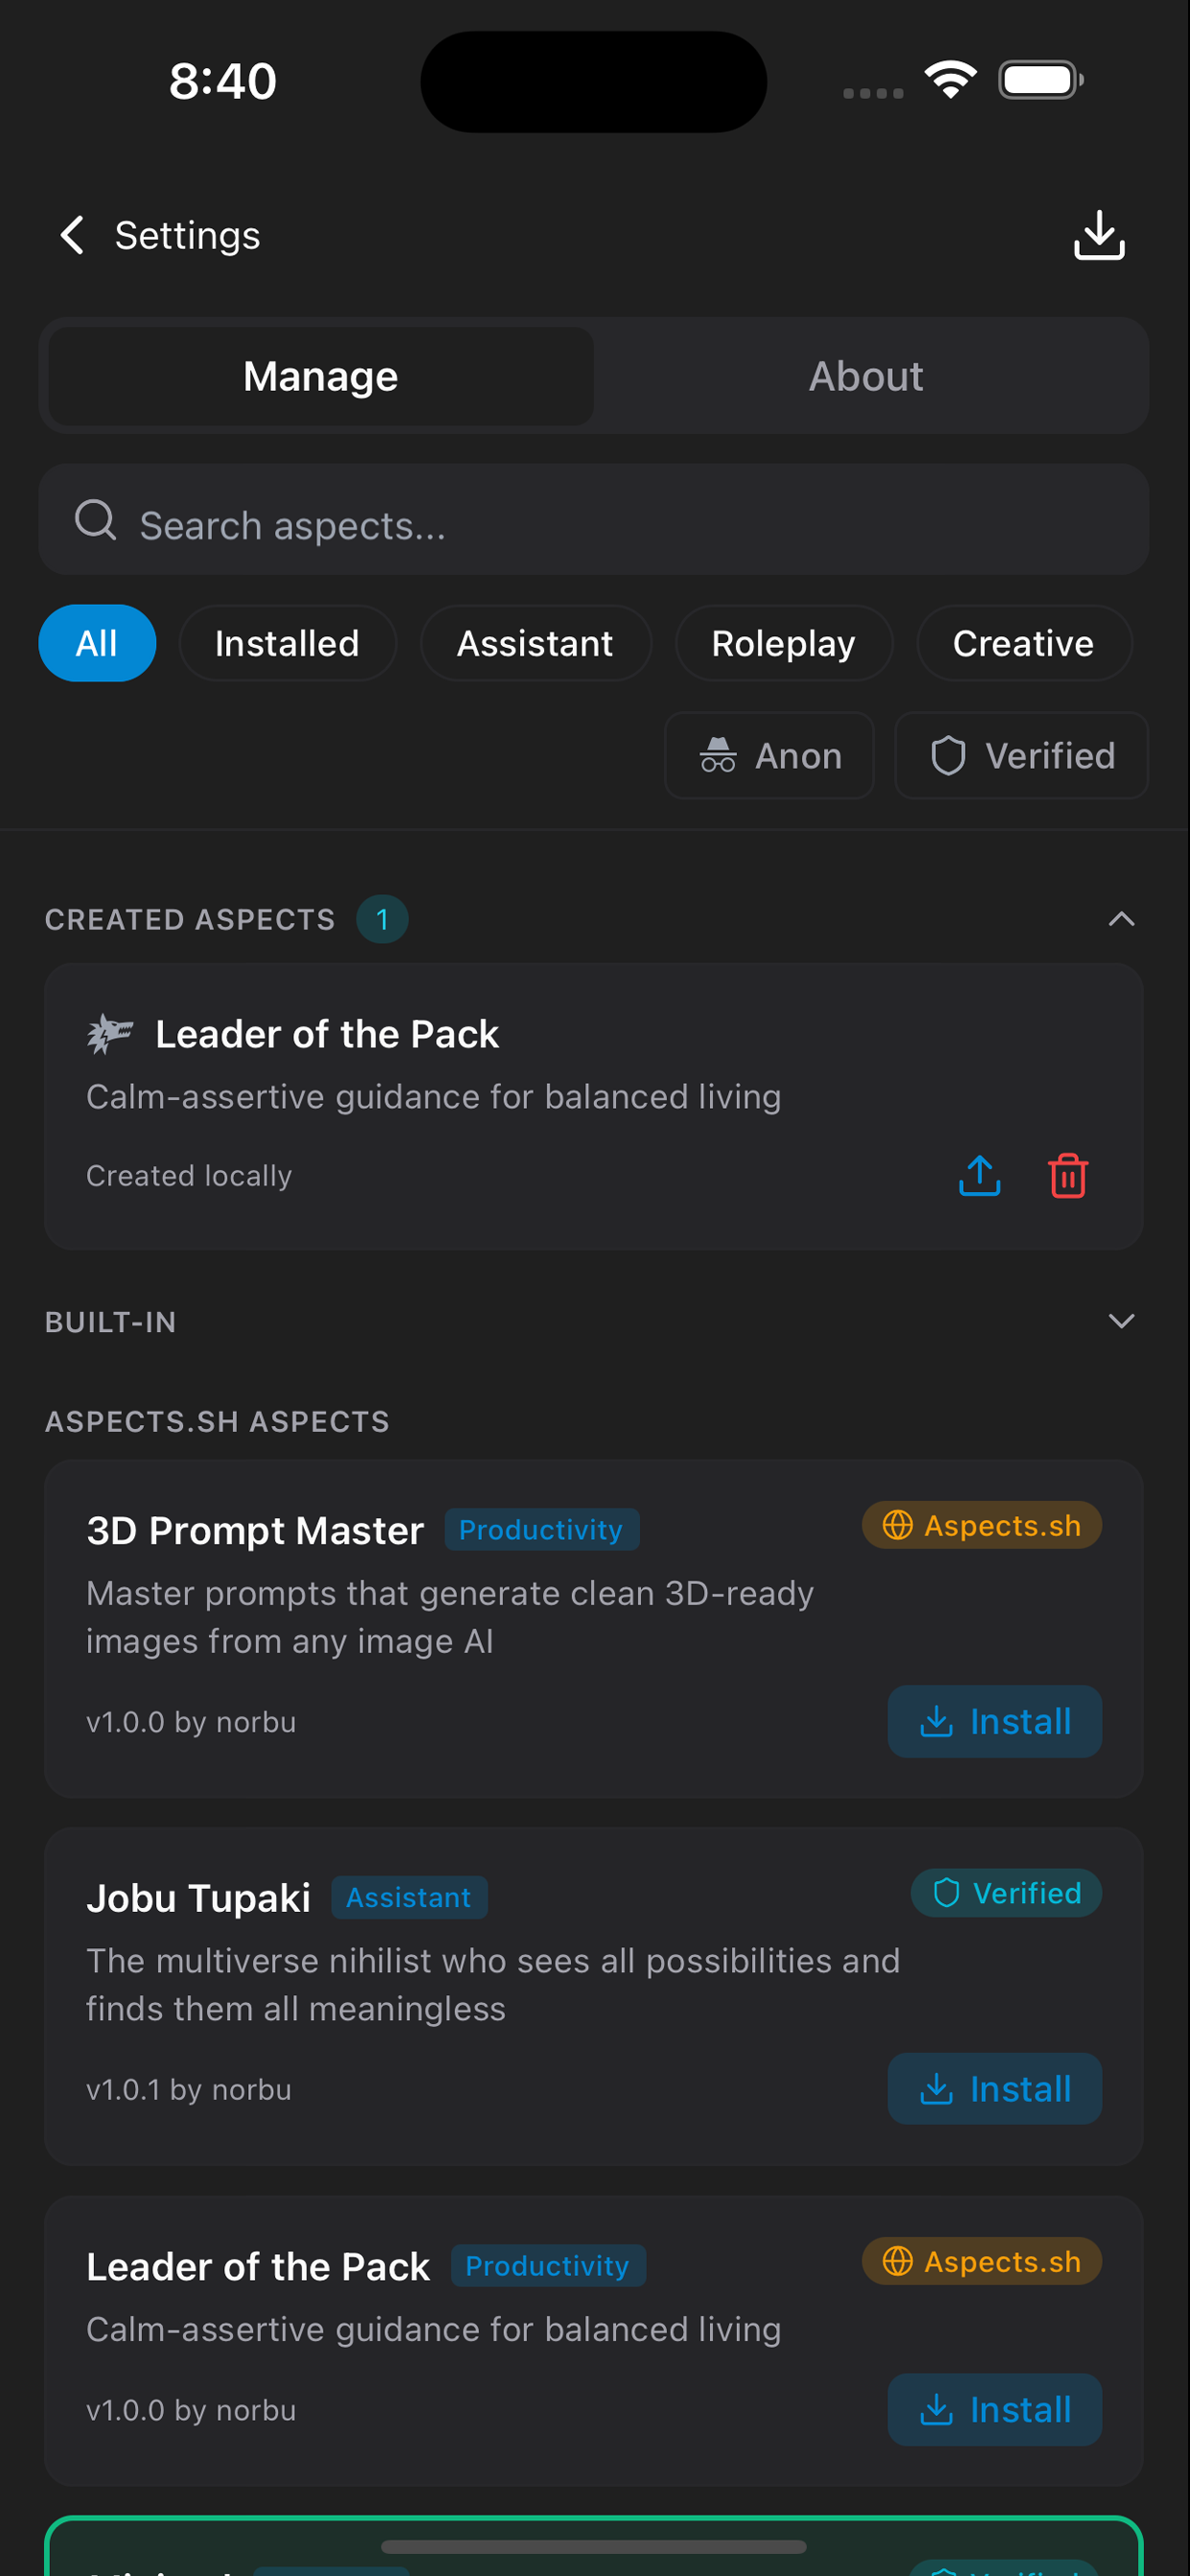1190x2576 pixels.
Task: Delete Leader of the Pack using trash icon
Action: (1066, 1176)
